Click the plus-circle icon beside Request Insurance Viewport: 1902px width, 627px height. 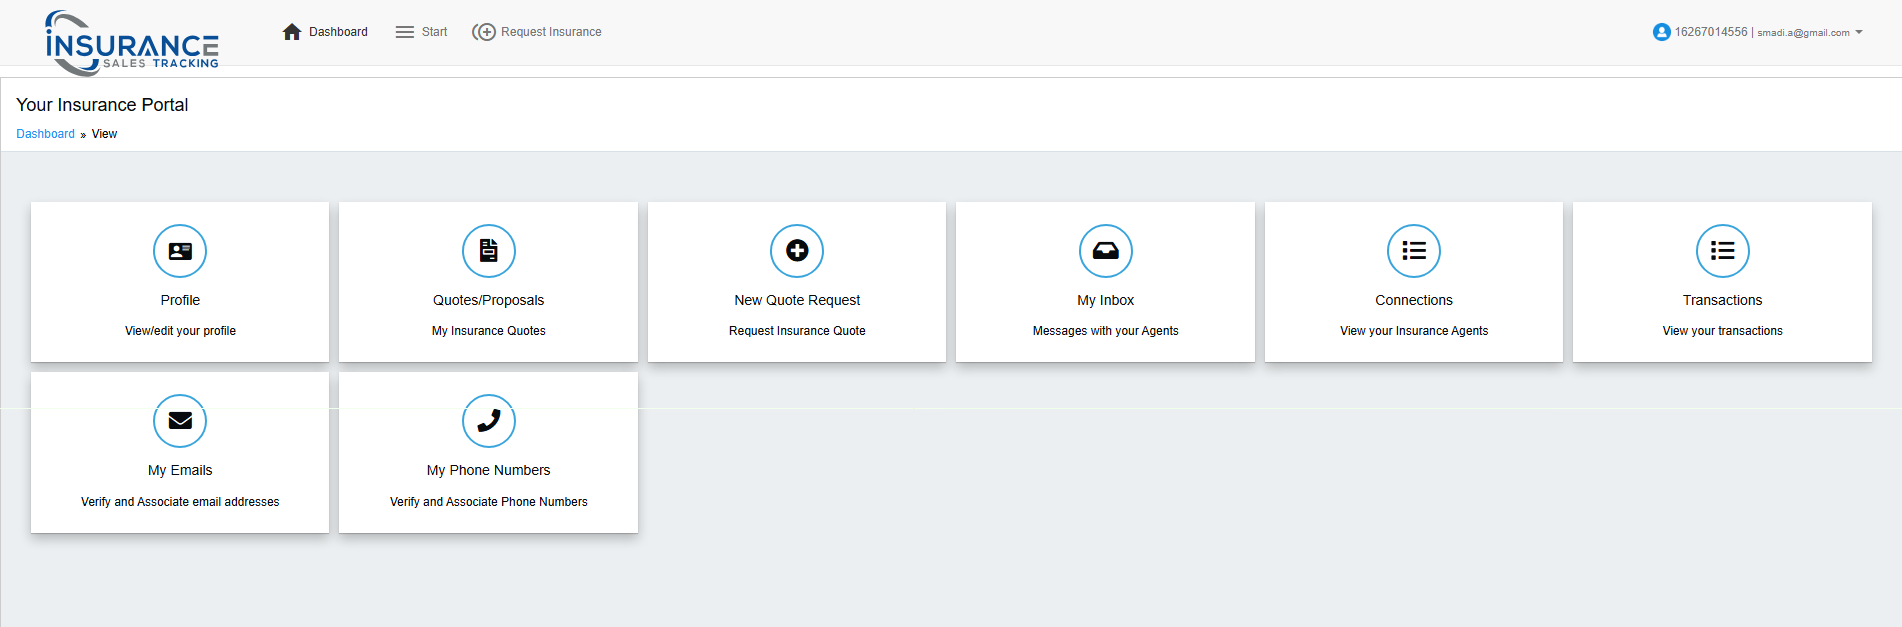[484, 32]
